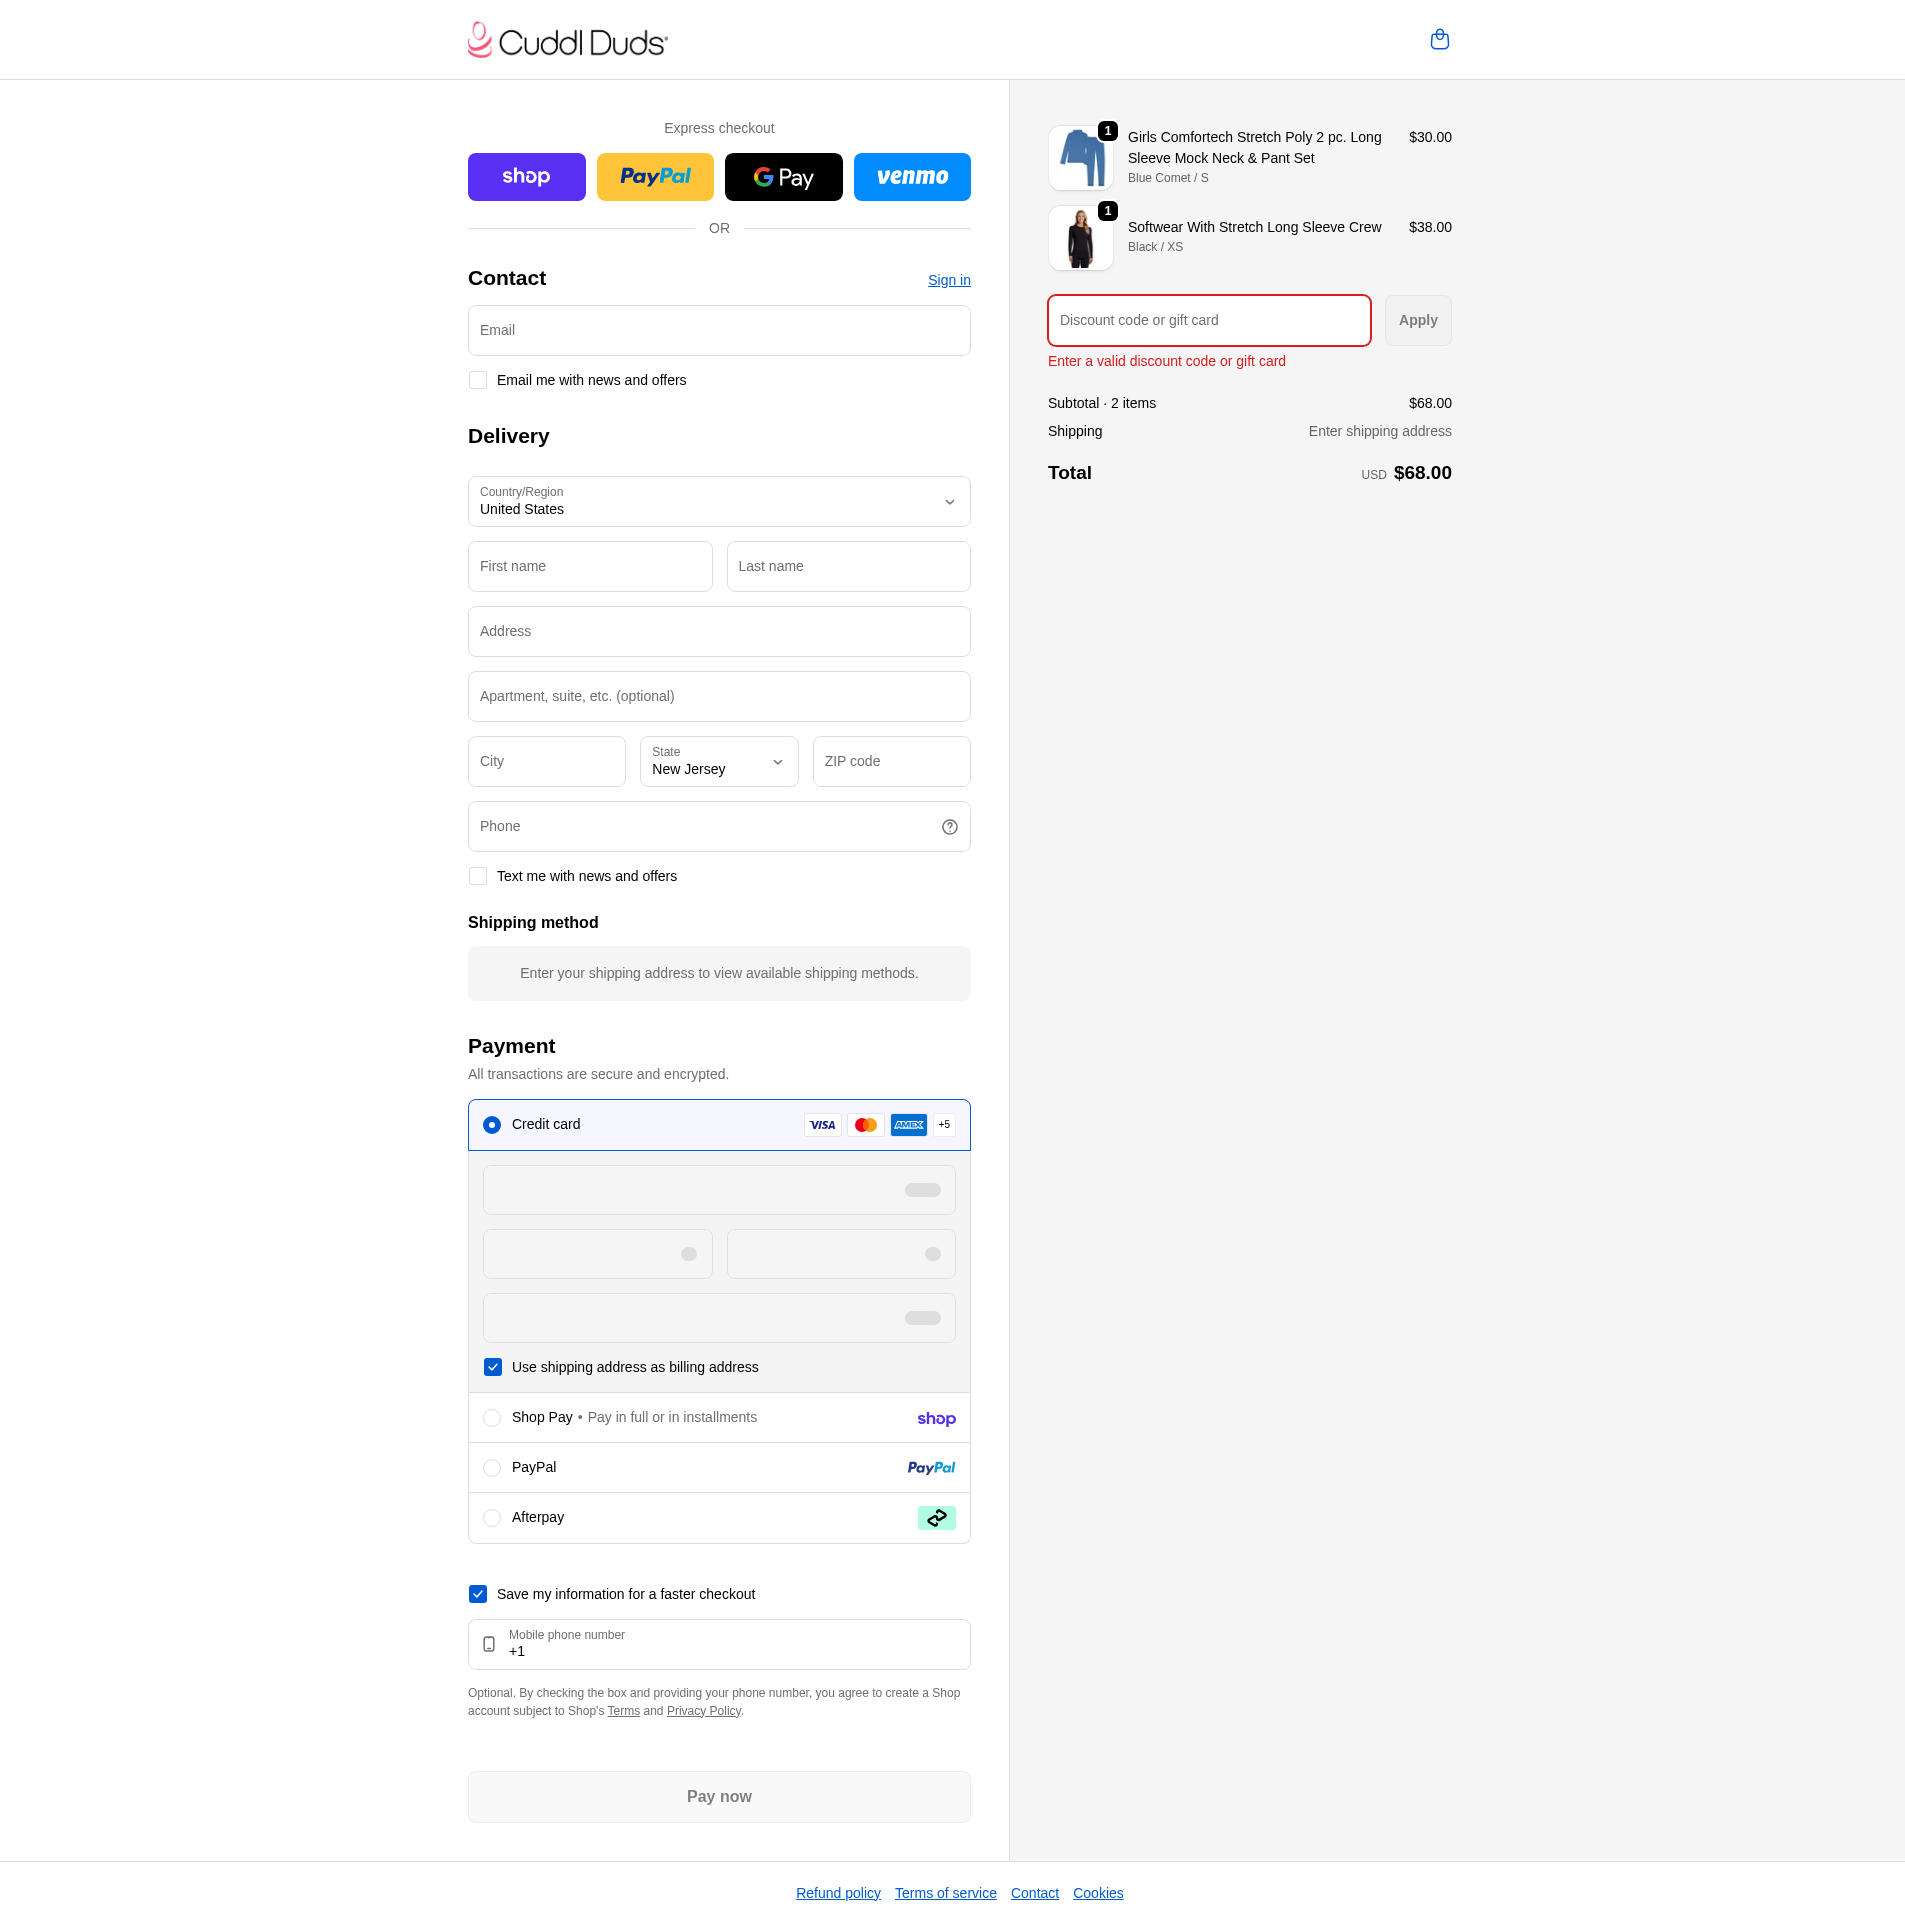The height and width of the screenshot is (1925, 1905).
Task: Click the discount code input field
Action: click(x=1208, y=320)
